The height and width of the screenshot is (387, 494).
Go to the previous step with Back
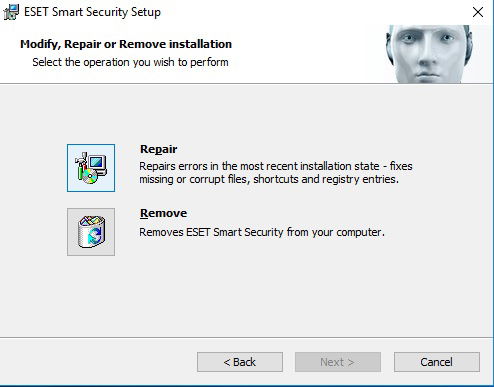coord(240,362)
